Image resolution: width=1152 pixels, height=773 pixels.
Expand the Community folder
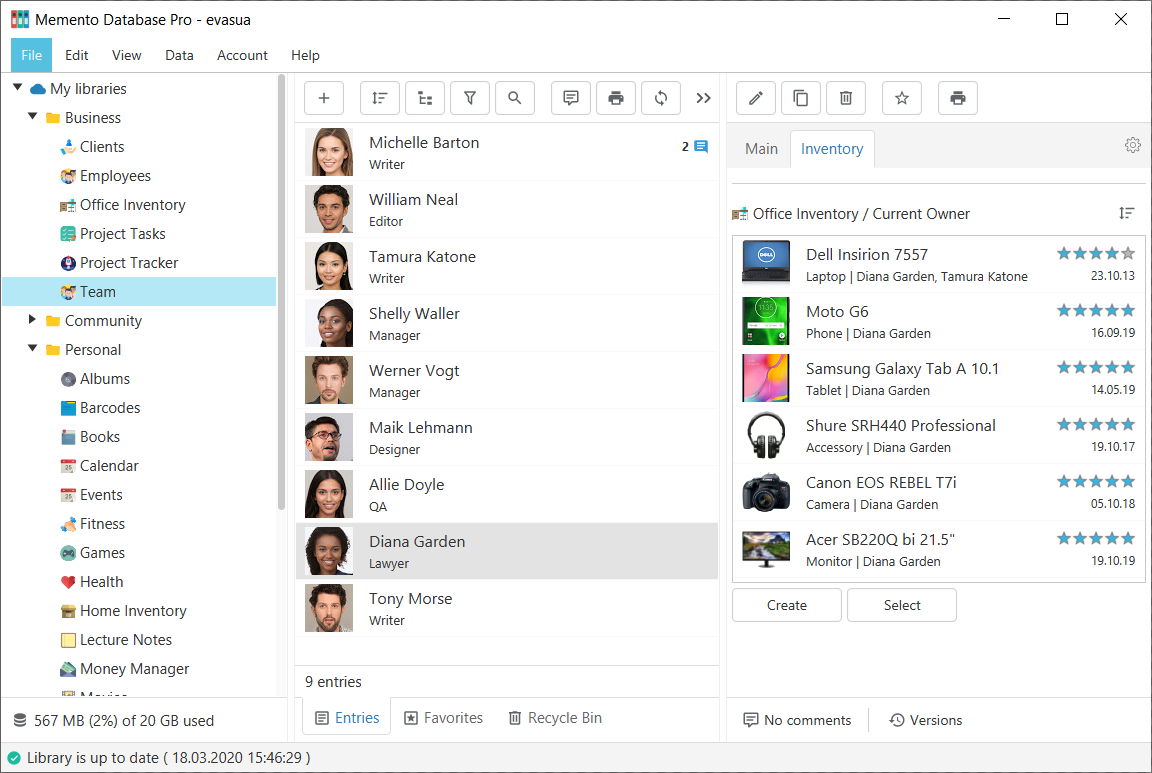(x=31, y=320)
